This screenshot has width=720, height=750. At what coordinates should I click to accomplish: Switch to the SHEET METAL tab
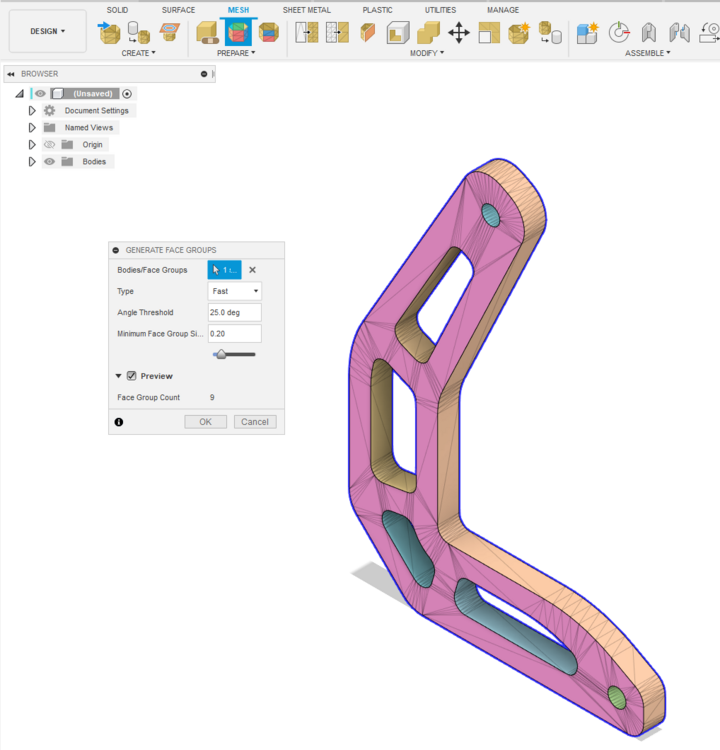307,10
